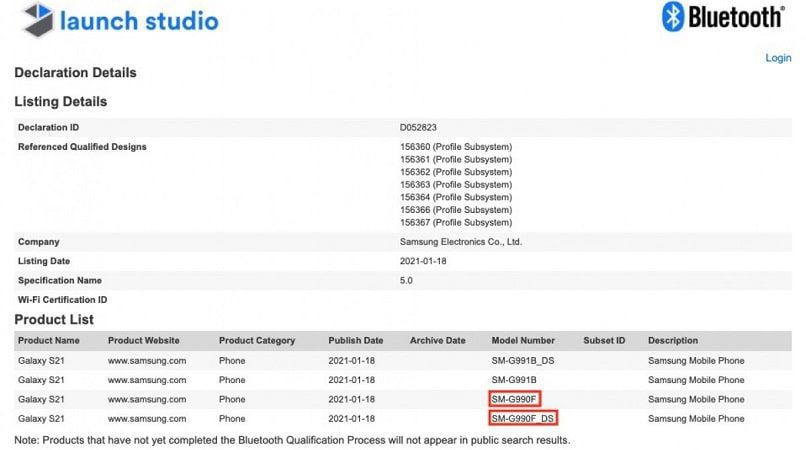This screenshot has height=450, width=806.
Task: Click the Launch Studio logo icon
Action: (38, 20)
